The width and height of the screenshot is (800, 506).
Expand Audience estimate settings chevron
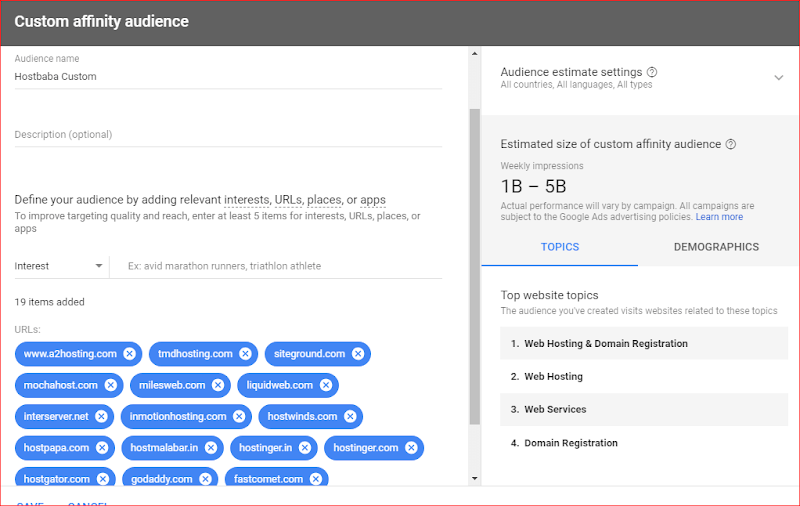pyautogui.click(x=779, y=78)
